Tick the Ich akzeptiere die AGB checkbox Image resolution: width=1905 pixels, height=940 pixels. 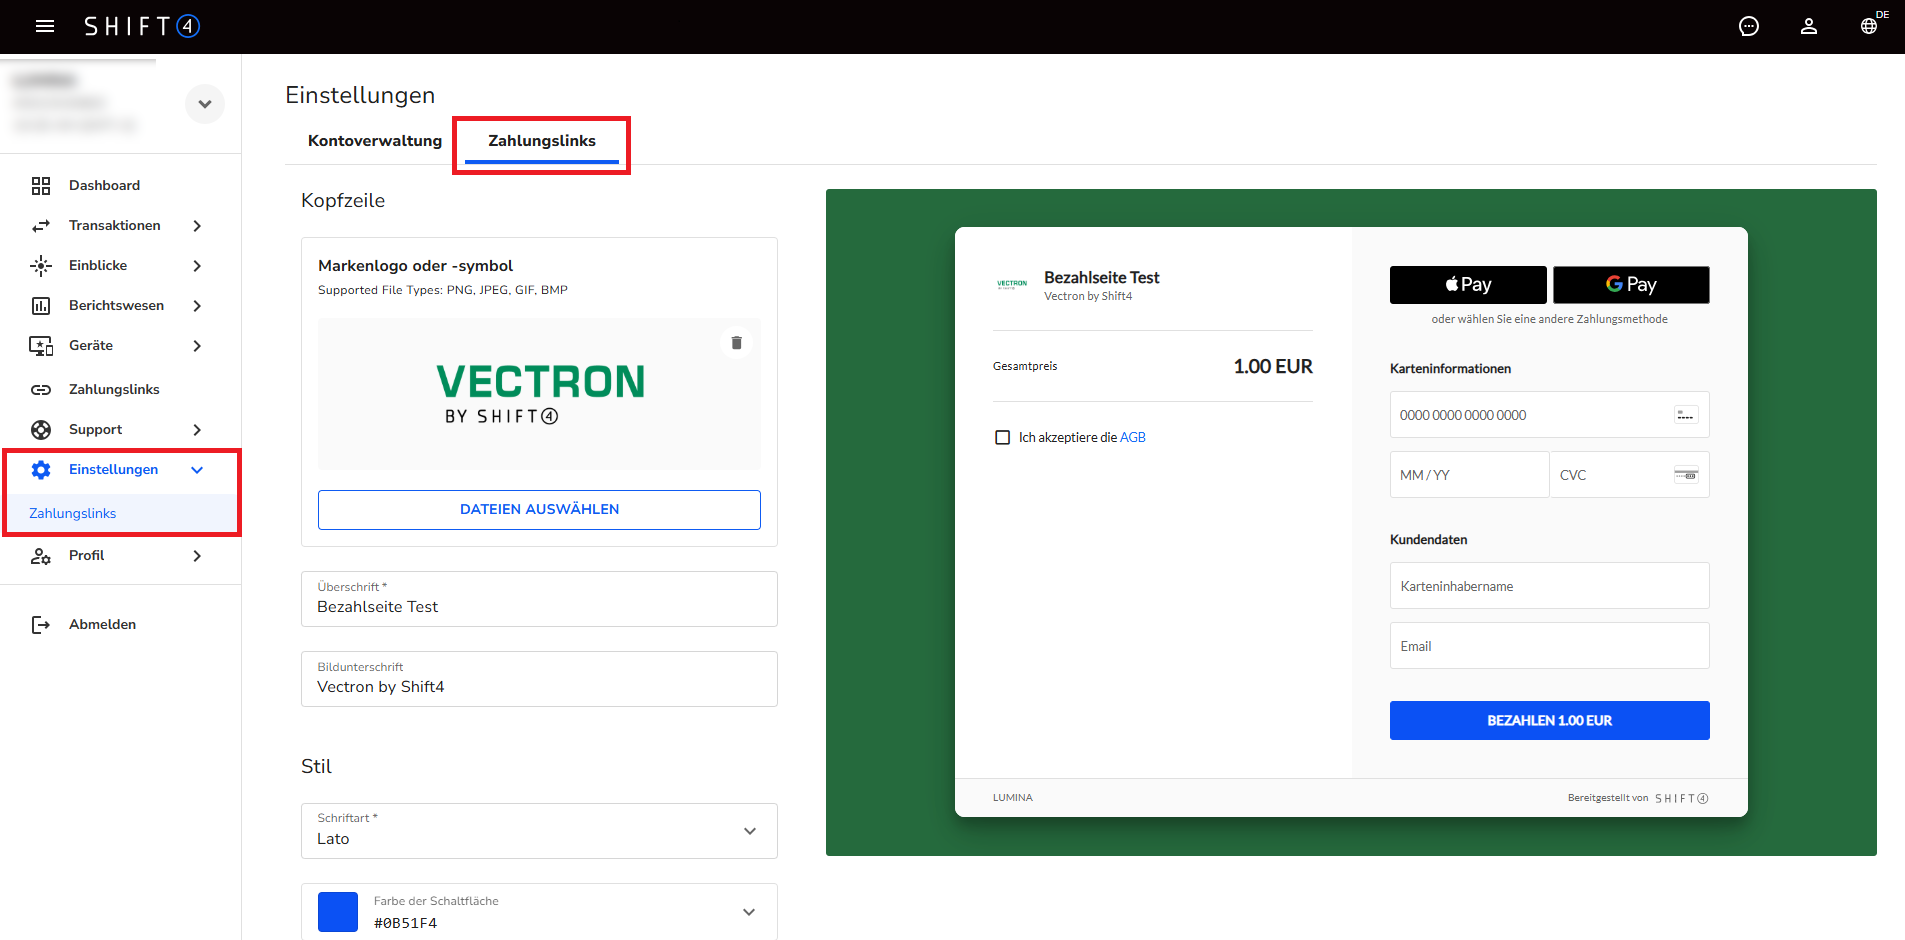pos(1002,438)
